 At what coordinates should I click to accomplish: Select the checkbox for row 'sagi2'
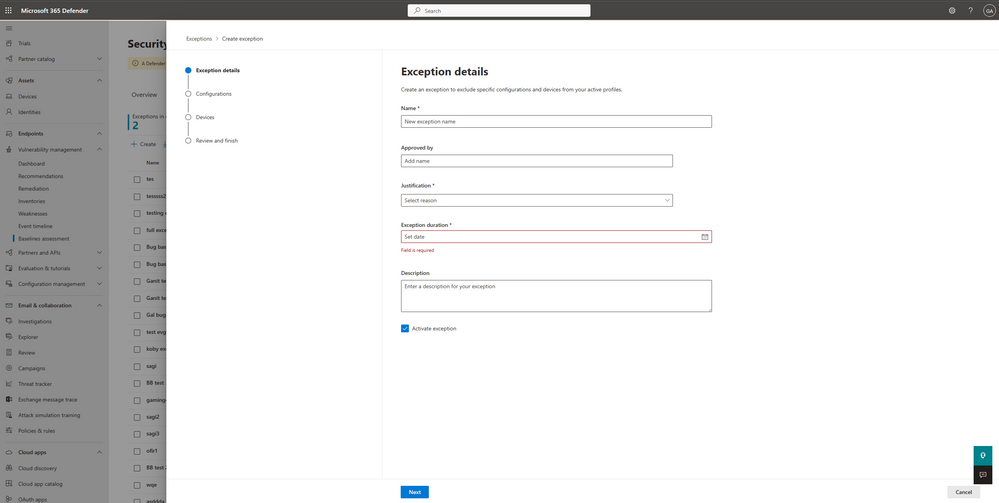point(137,417)
